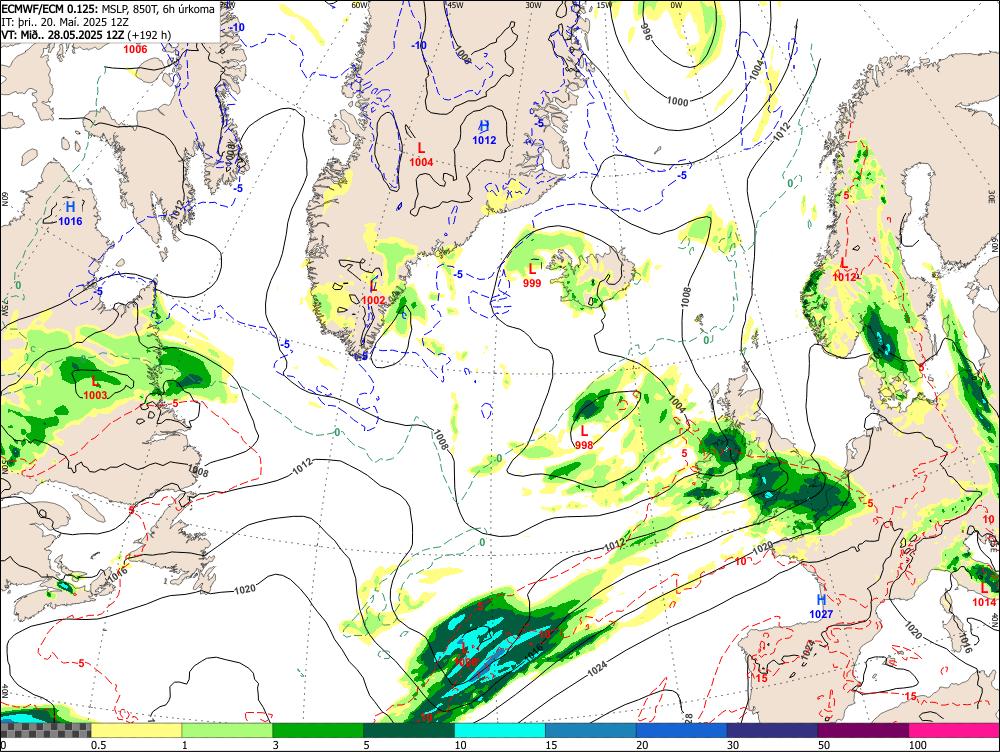Click the gray checkered 0–0.5 legend swatch
Image resolution: width=1000 pixels, height=752 pixels.
pyautogui.click(x=45, y=730)
